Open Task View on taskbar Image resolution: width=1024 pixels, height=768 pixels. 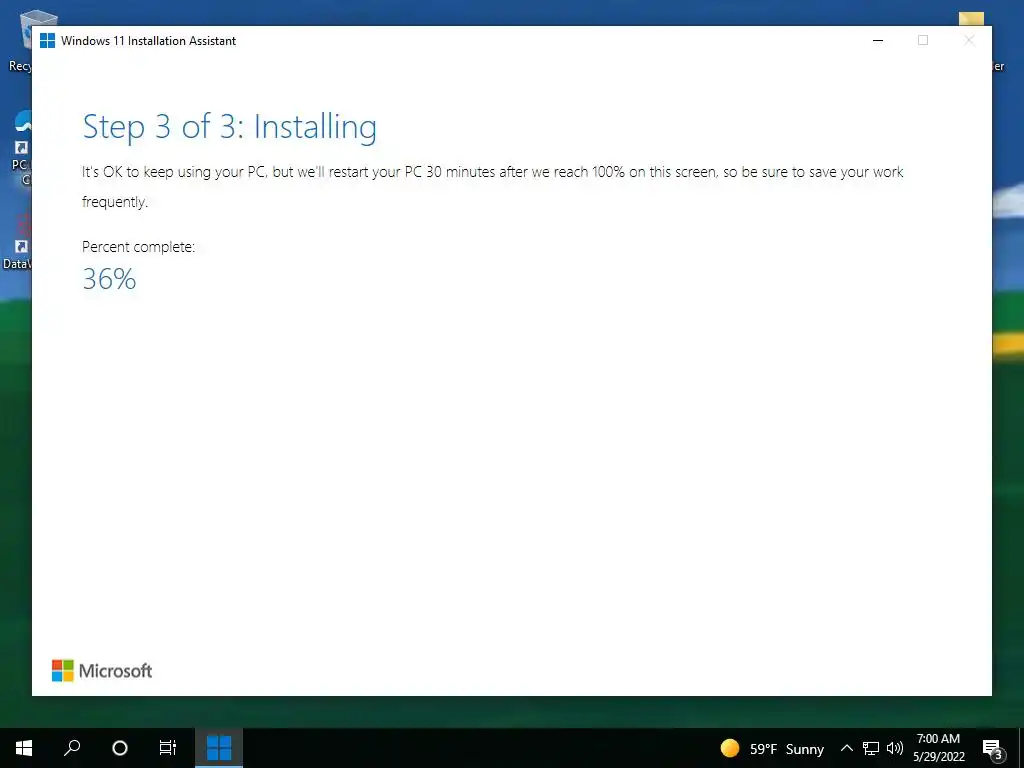(168, 748)
